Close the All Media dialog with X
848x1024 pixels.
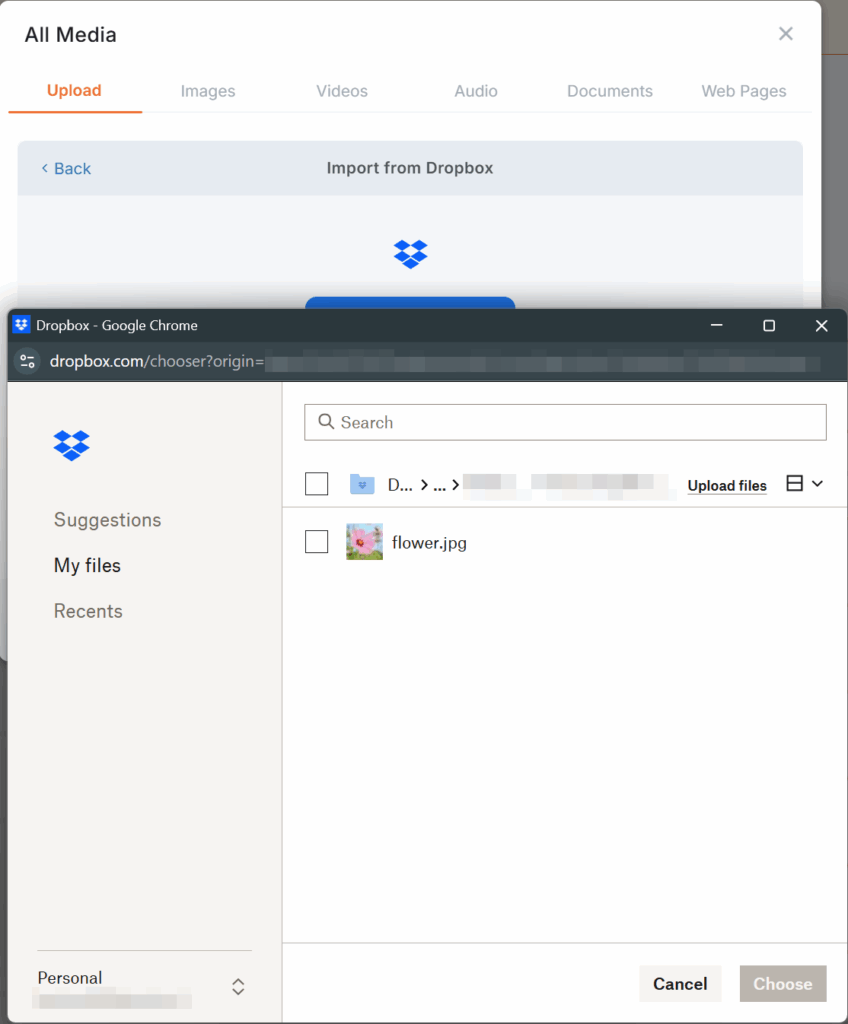click(785, 34)
